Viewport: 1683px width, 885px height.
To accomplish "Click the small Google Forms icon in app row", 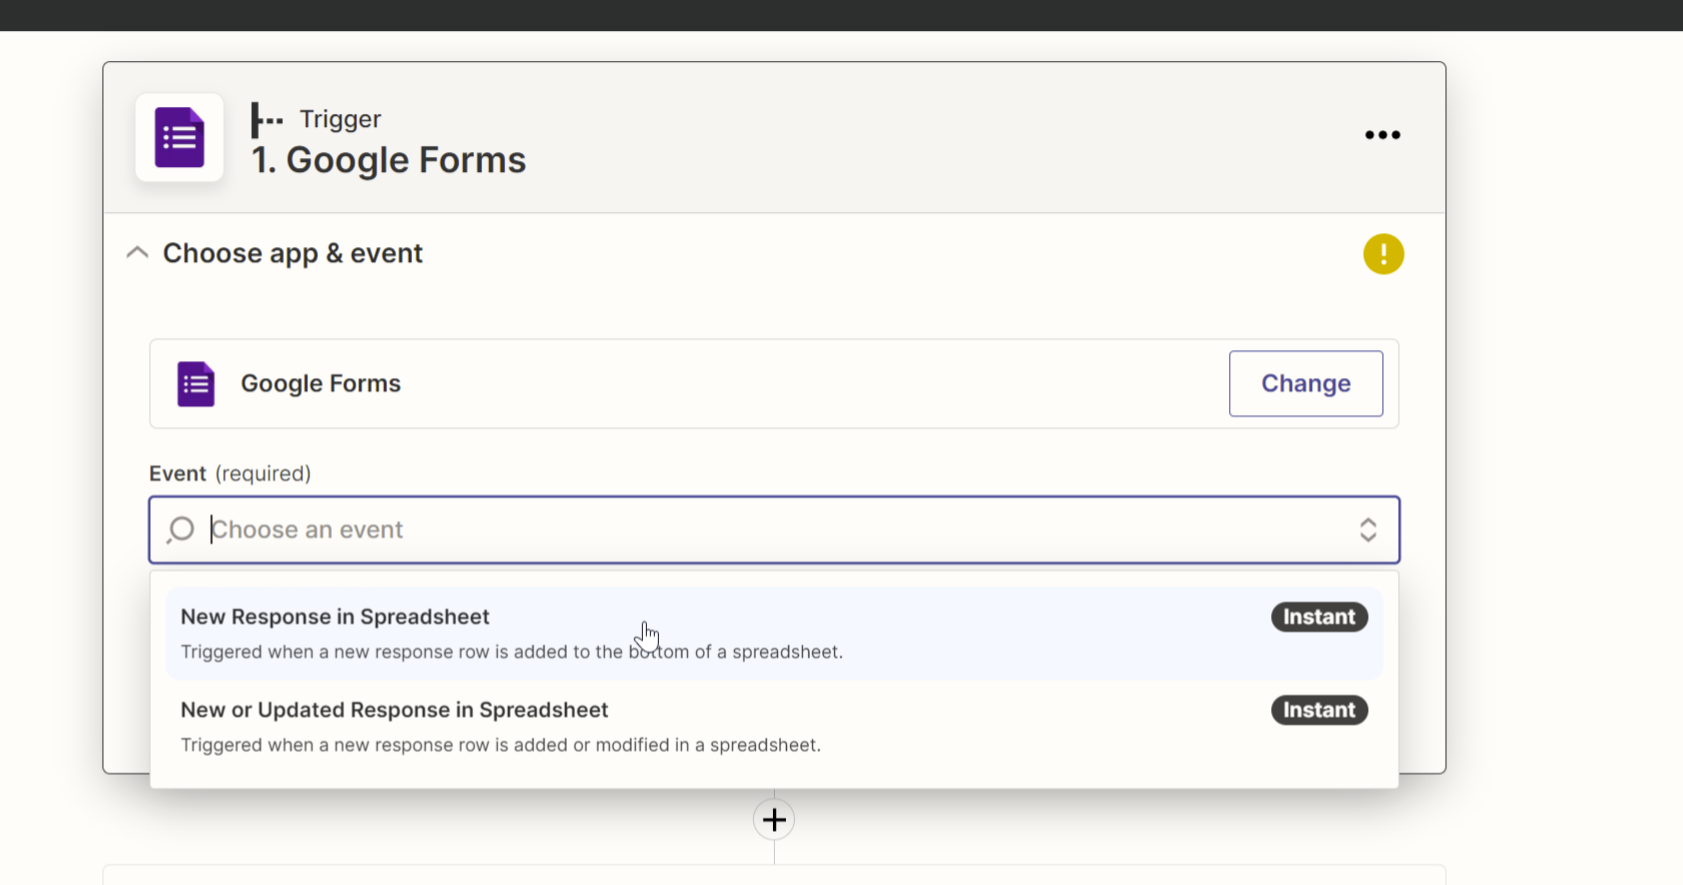I will 196,384.
